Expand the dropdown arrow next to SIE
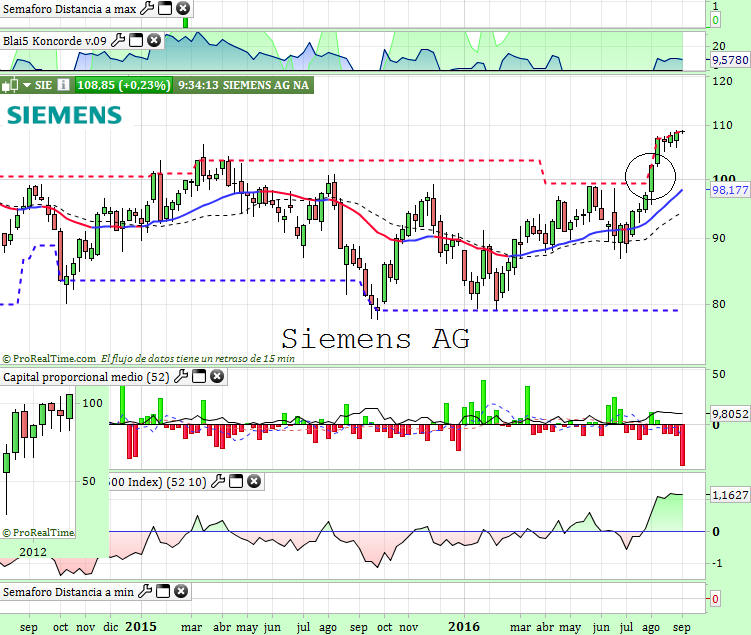 (x=27, y=86)
